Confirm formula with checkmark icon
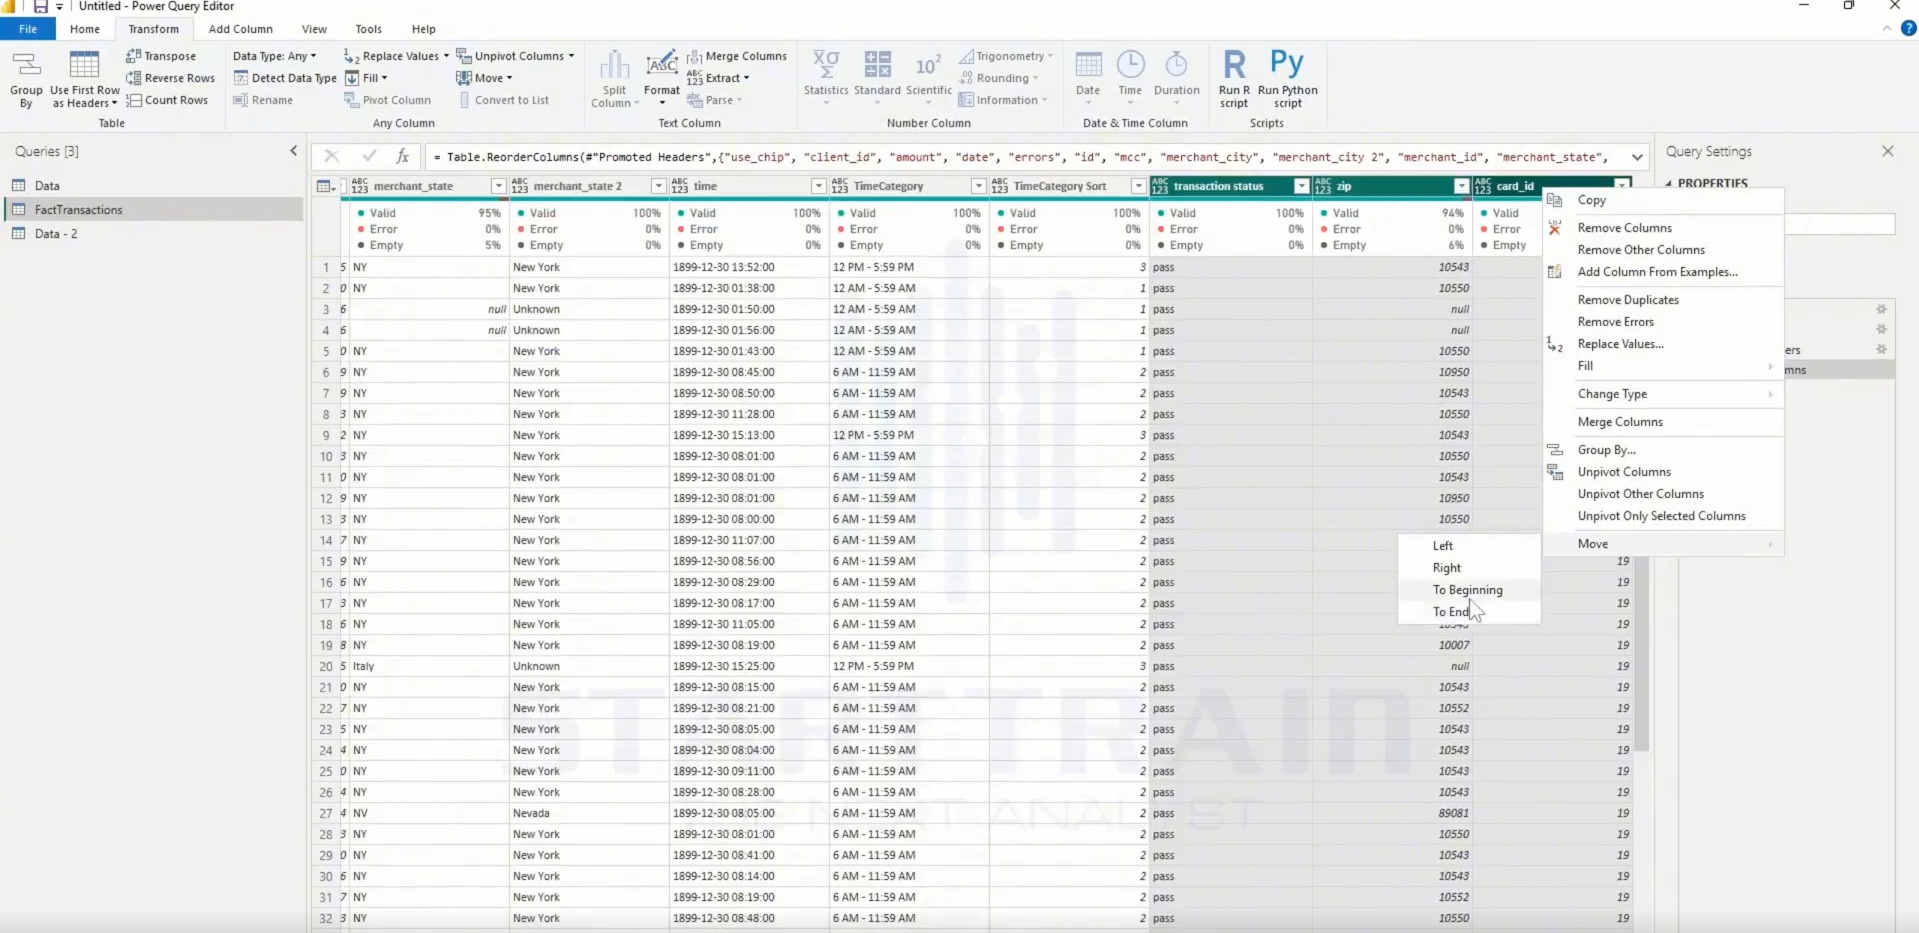 (x=369, y=156)
